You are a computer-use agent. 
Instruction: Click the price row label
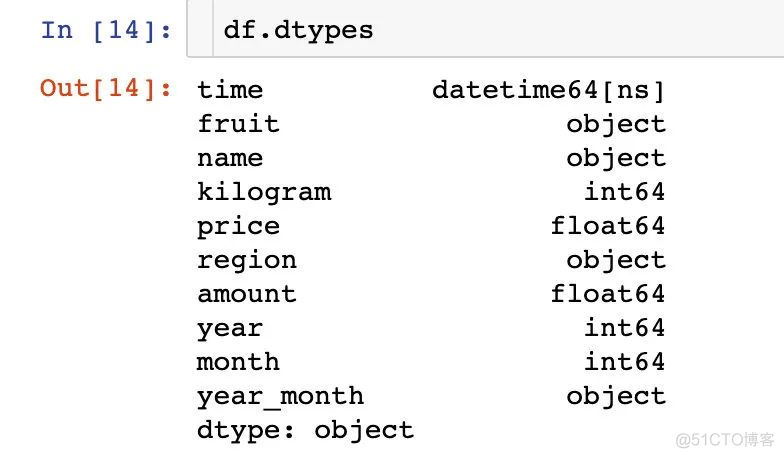pos(238,227)
